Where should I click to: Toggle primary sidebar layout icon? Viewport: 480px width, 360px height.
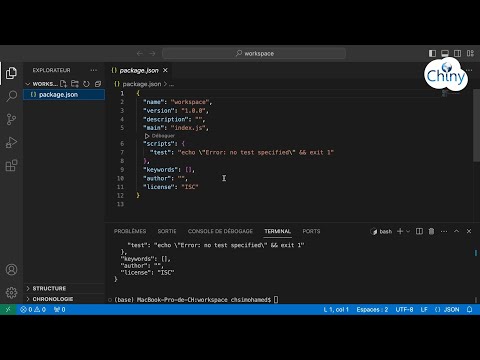click(432, 53)
